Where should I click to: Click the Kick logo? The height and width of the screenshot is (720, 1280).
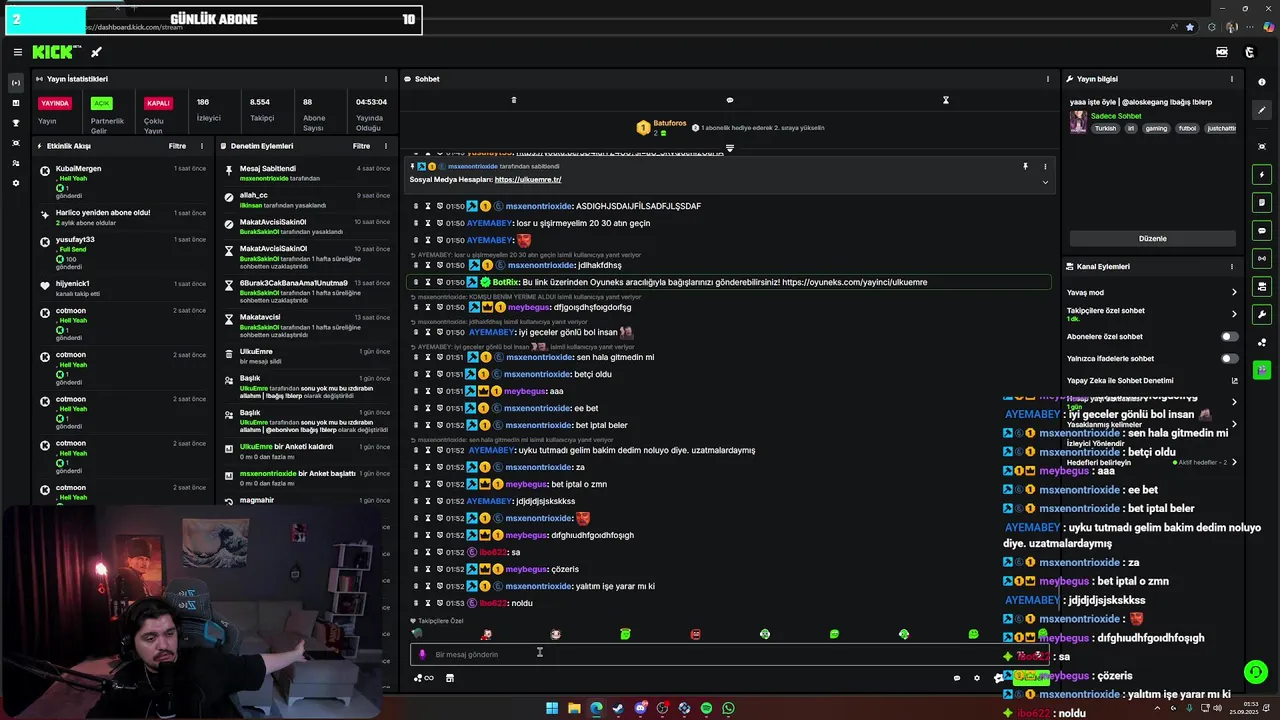tap(54, 52)
